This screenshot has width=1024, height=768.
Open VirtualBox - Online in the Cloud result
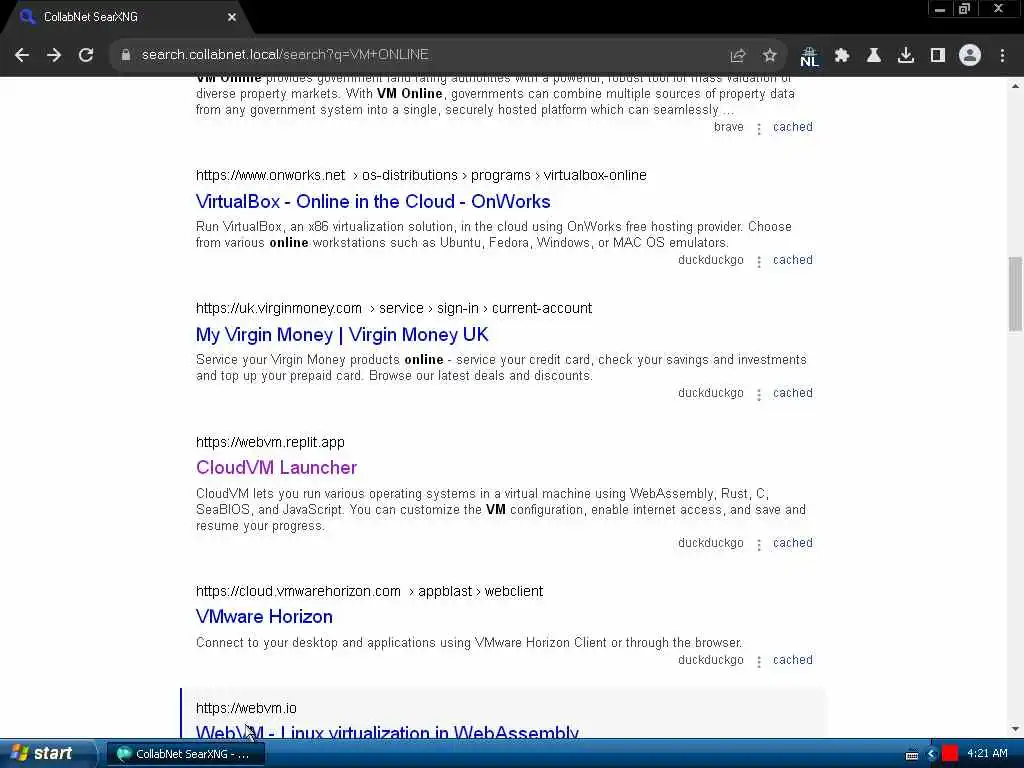click(373, 201)
